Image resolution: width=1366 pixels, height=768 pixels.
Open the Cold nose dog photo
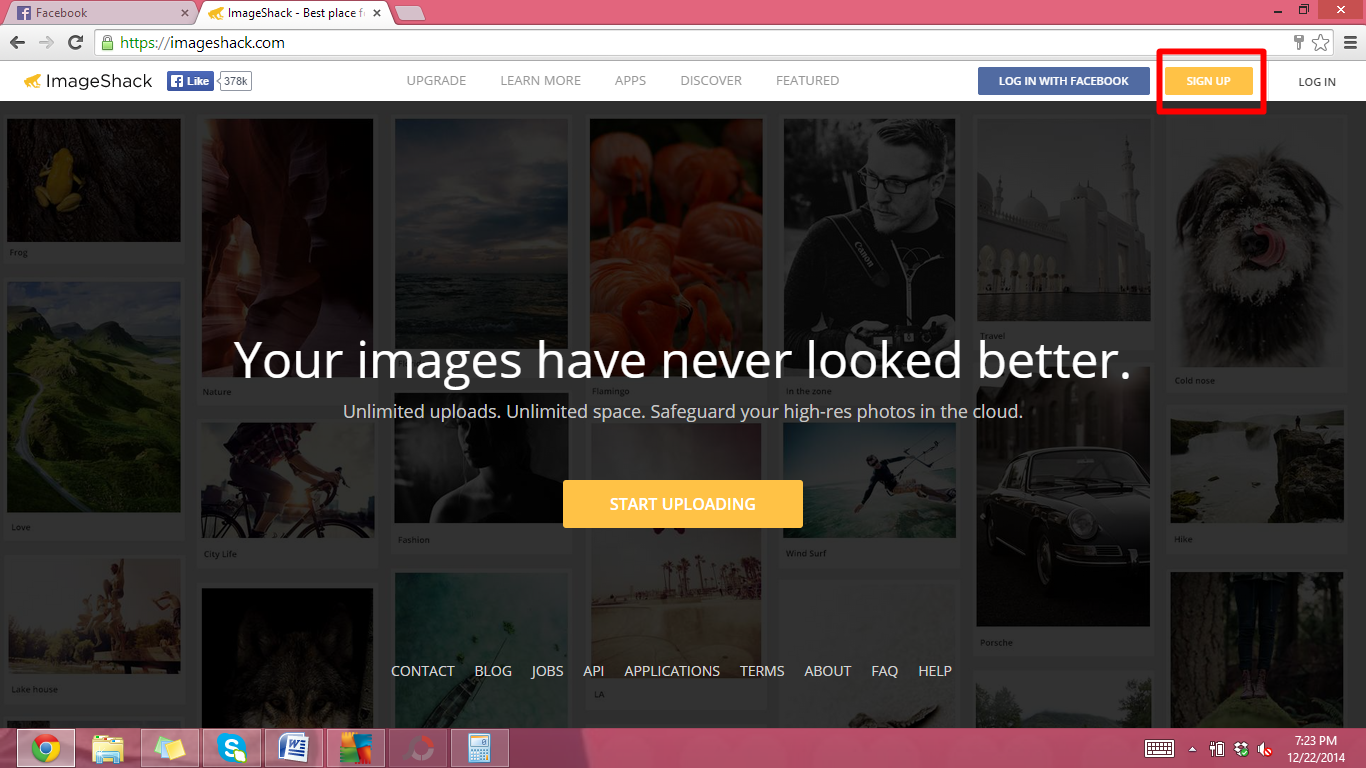(x=1257, y=242)
